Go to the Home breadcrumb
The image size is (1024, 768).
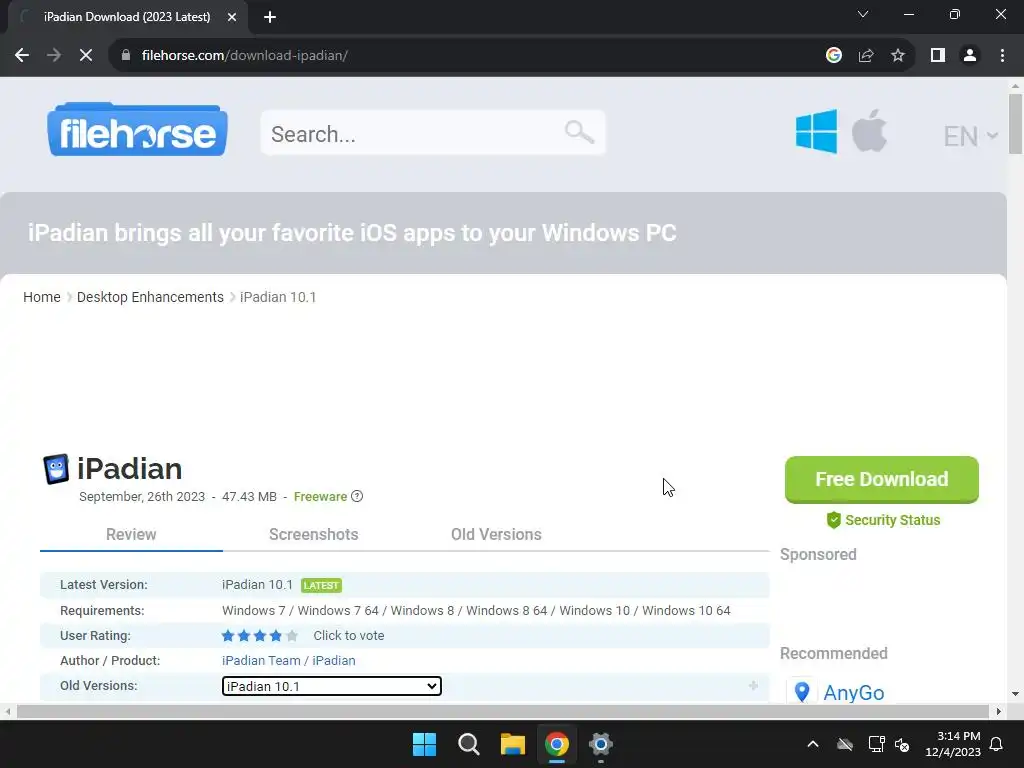tap(42, 297)
